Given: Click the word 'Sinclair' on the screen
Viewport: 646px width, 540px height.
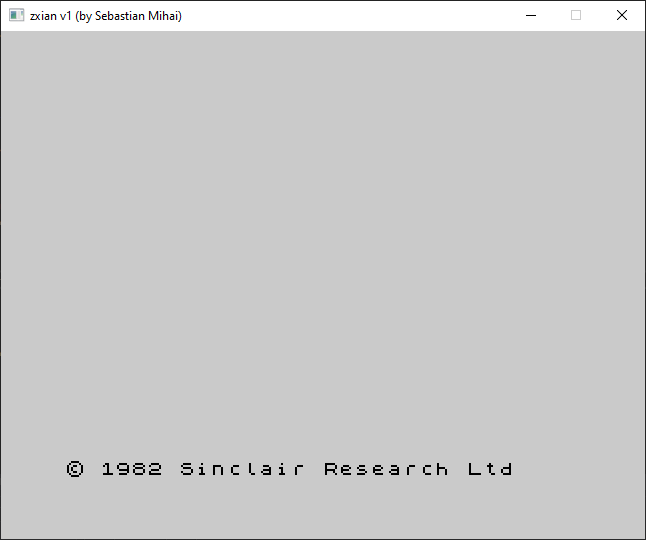Looking at the screenshot, I should click(242, 469).
